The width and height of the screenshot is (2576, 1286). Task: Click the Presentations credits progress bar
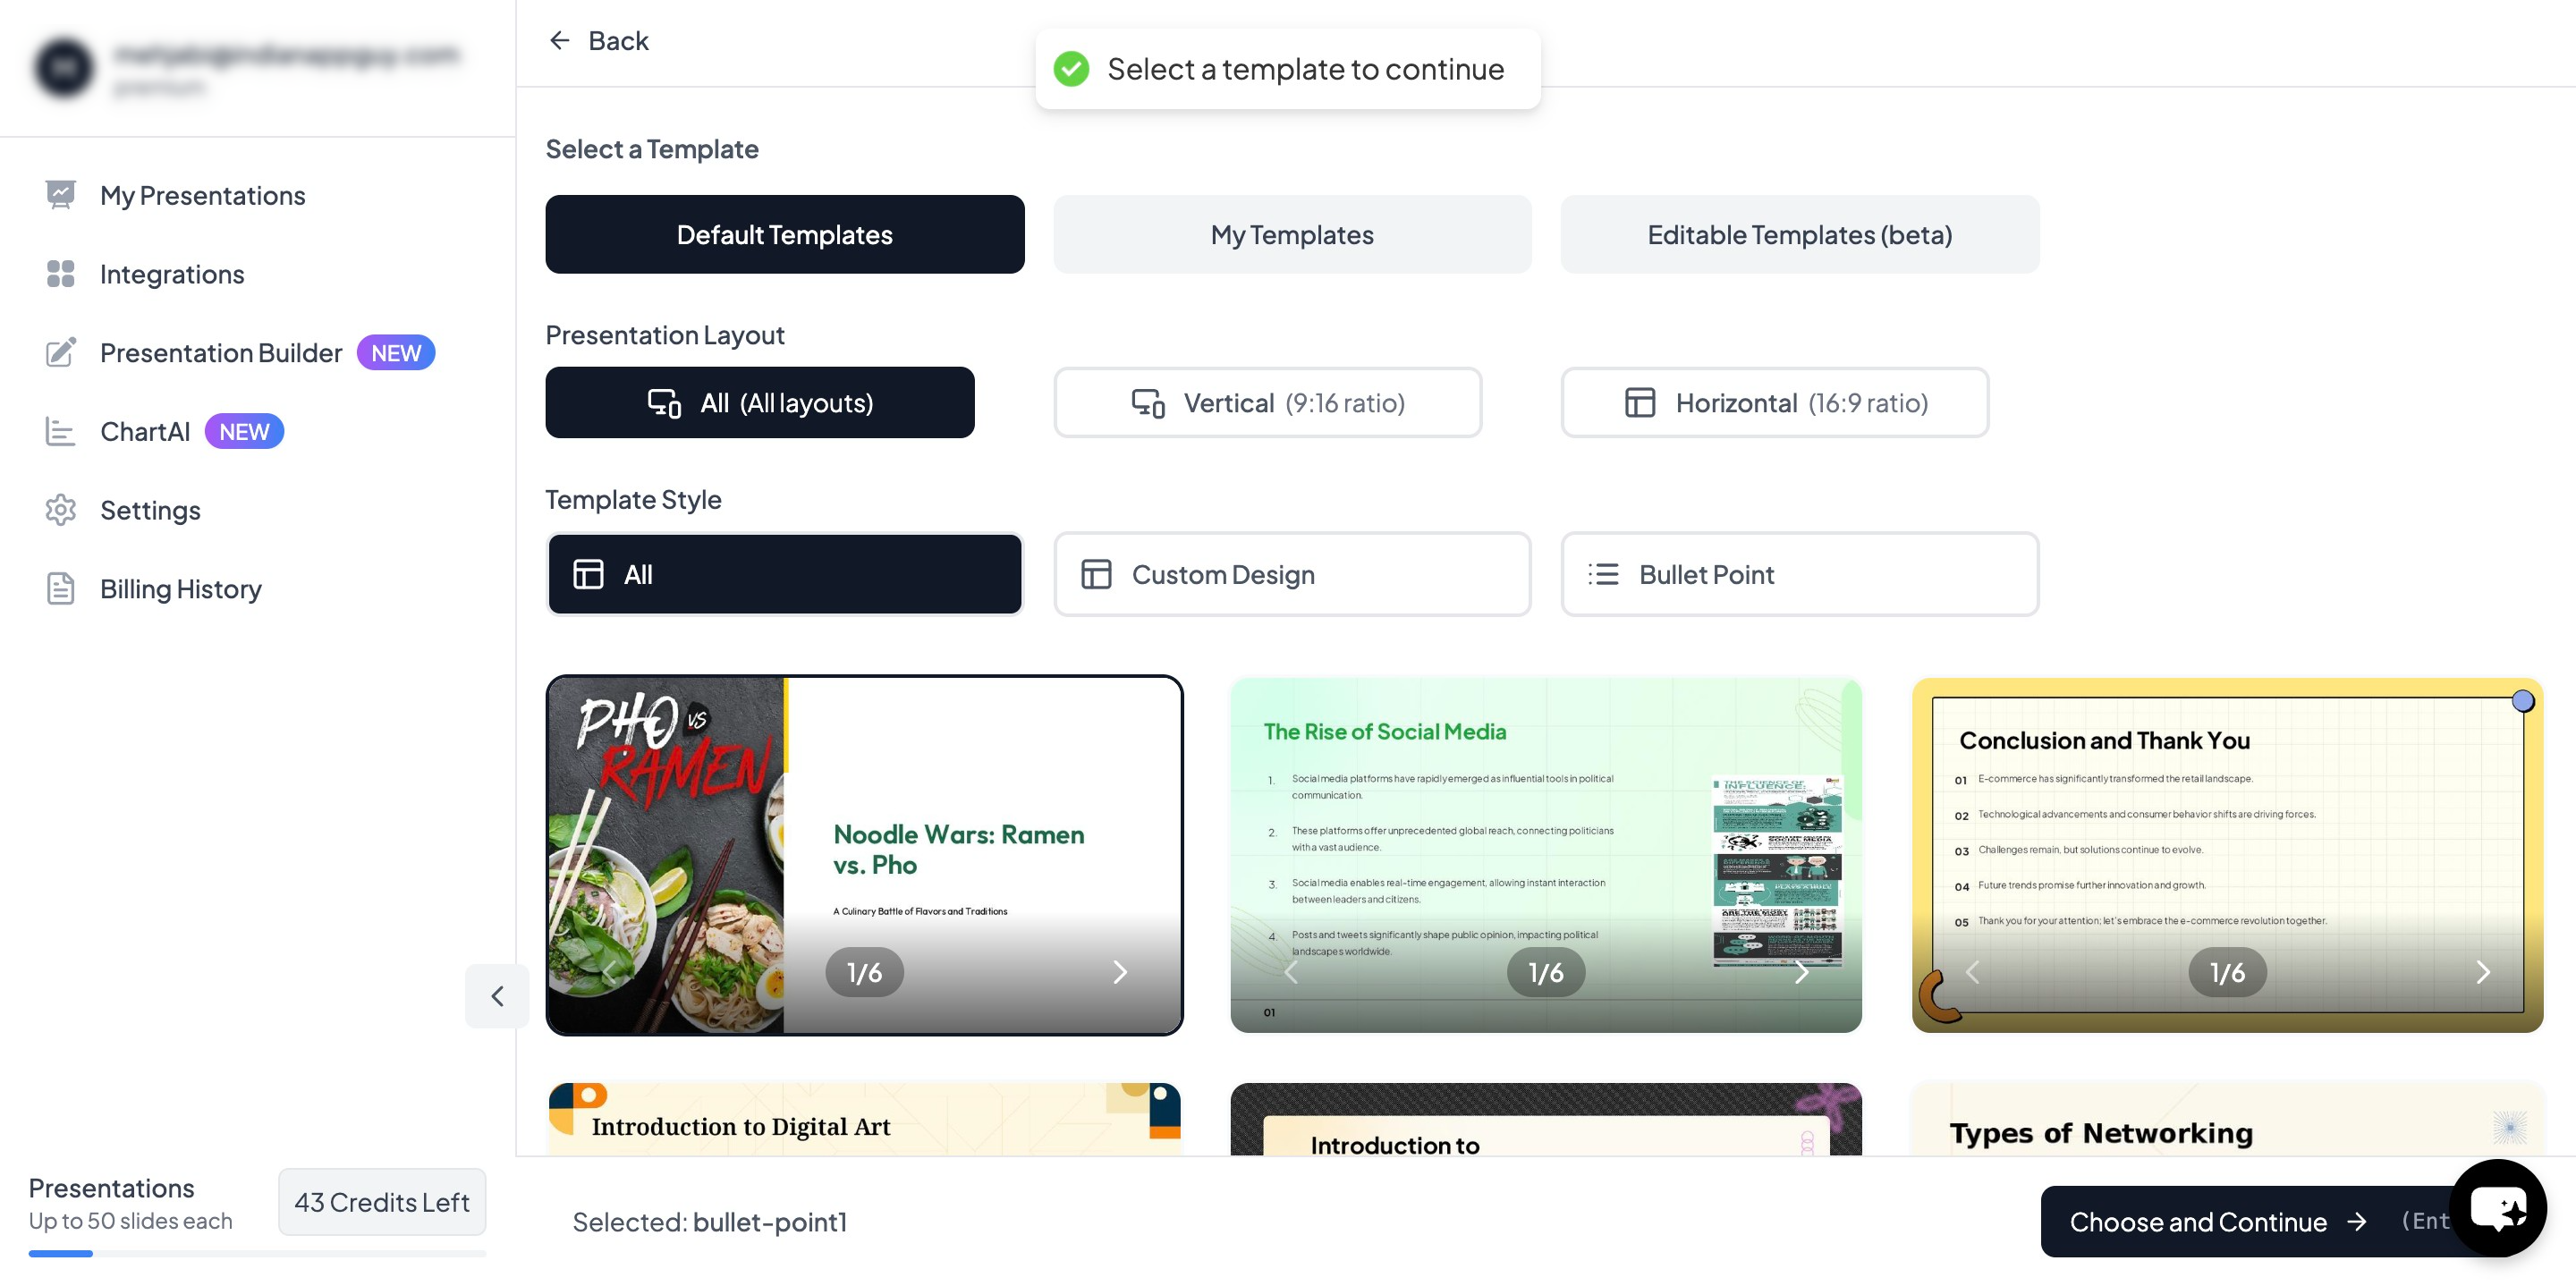pyautogui.click(x=257, y=1253)
